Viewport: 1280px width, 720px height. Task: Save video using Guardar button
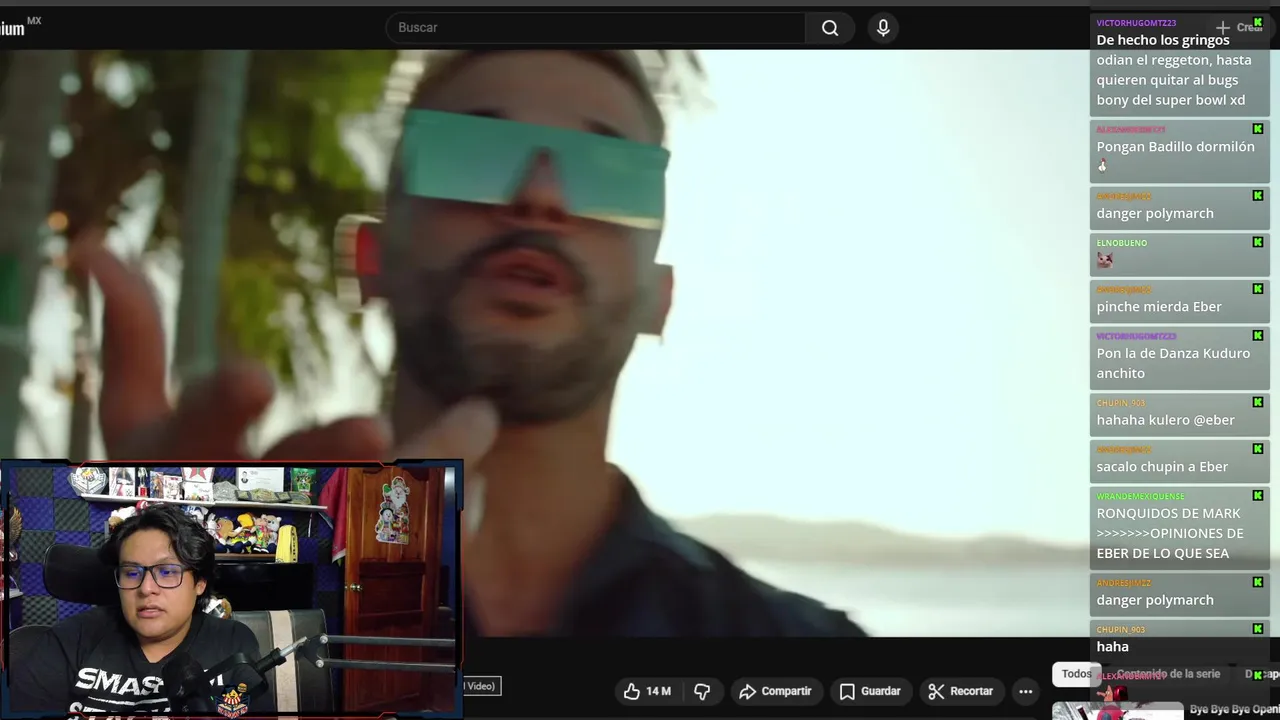870,691
